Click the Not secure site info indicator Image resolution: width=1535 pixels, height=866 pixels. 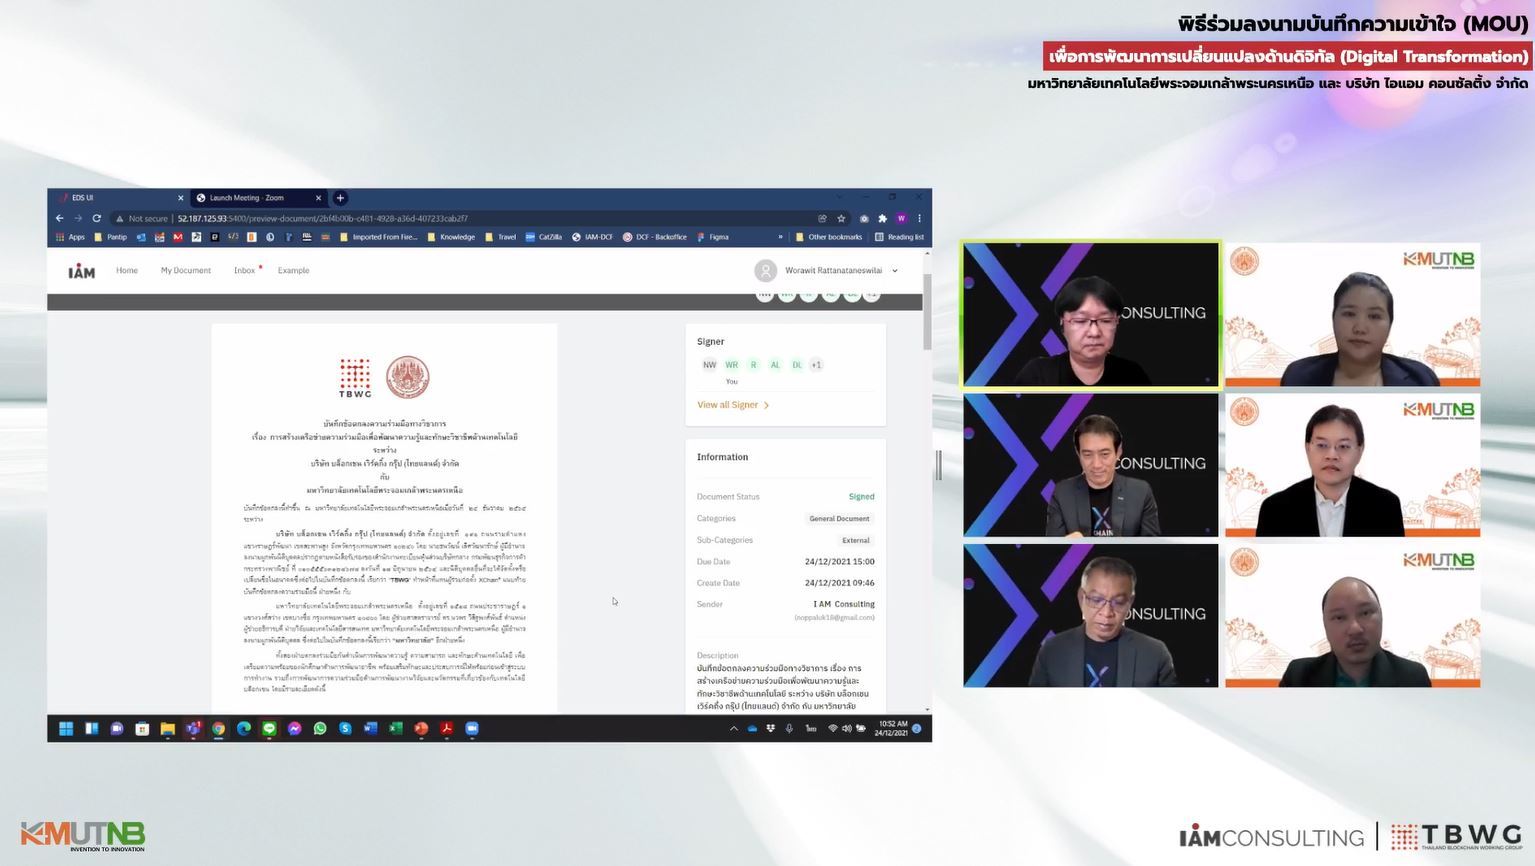pyautogui.click(x=142, y=218)
